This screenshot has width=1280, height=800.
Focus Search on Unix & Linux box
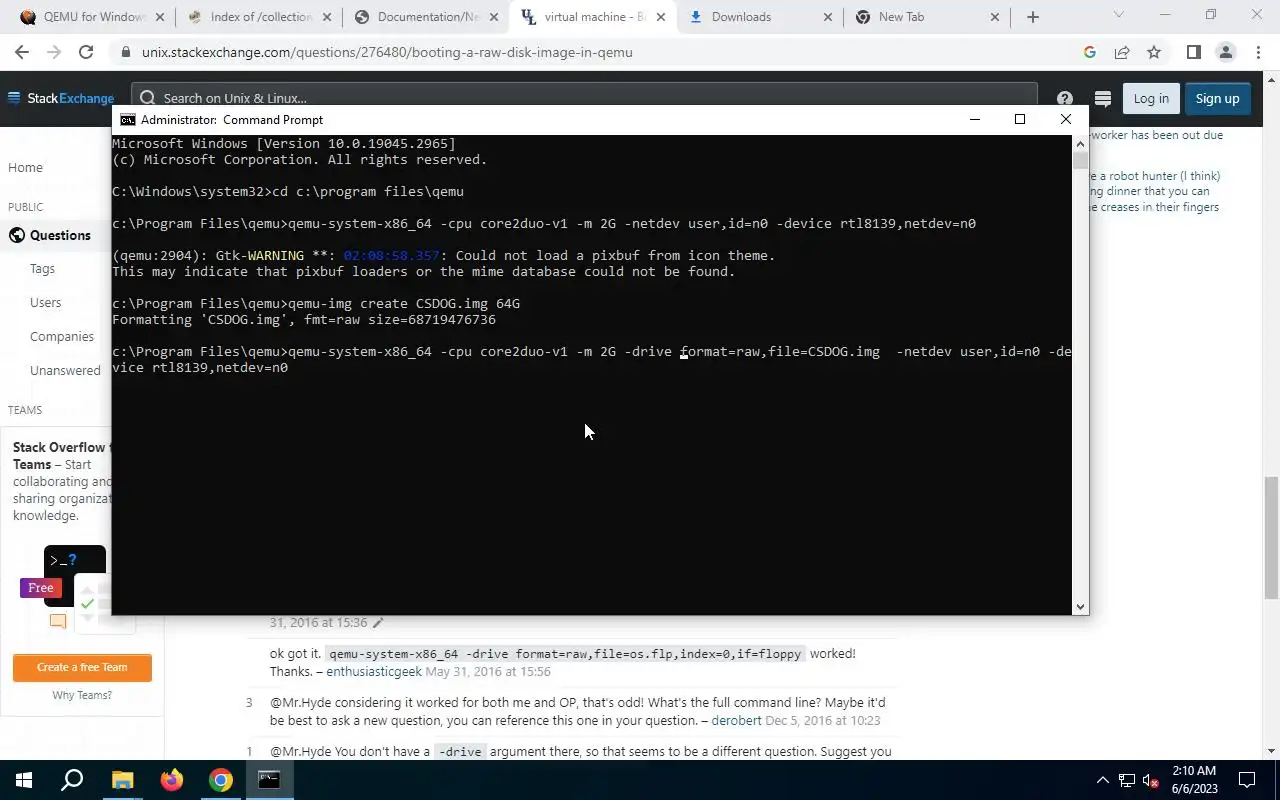click(x=585, y=98)
